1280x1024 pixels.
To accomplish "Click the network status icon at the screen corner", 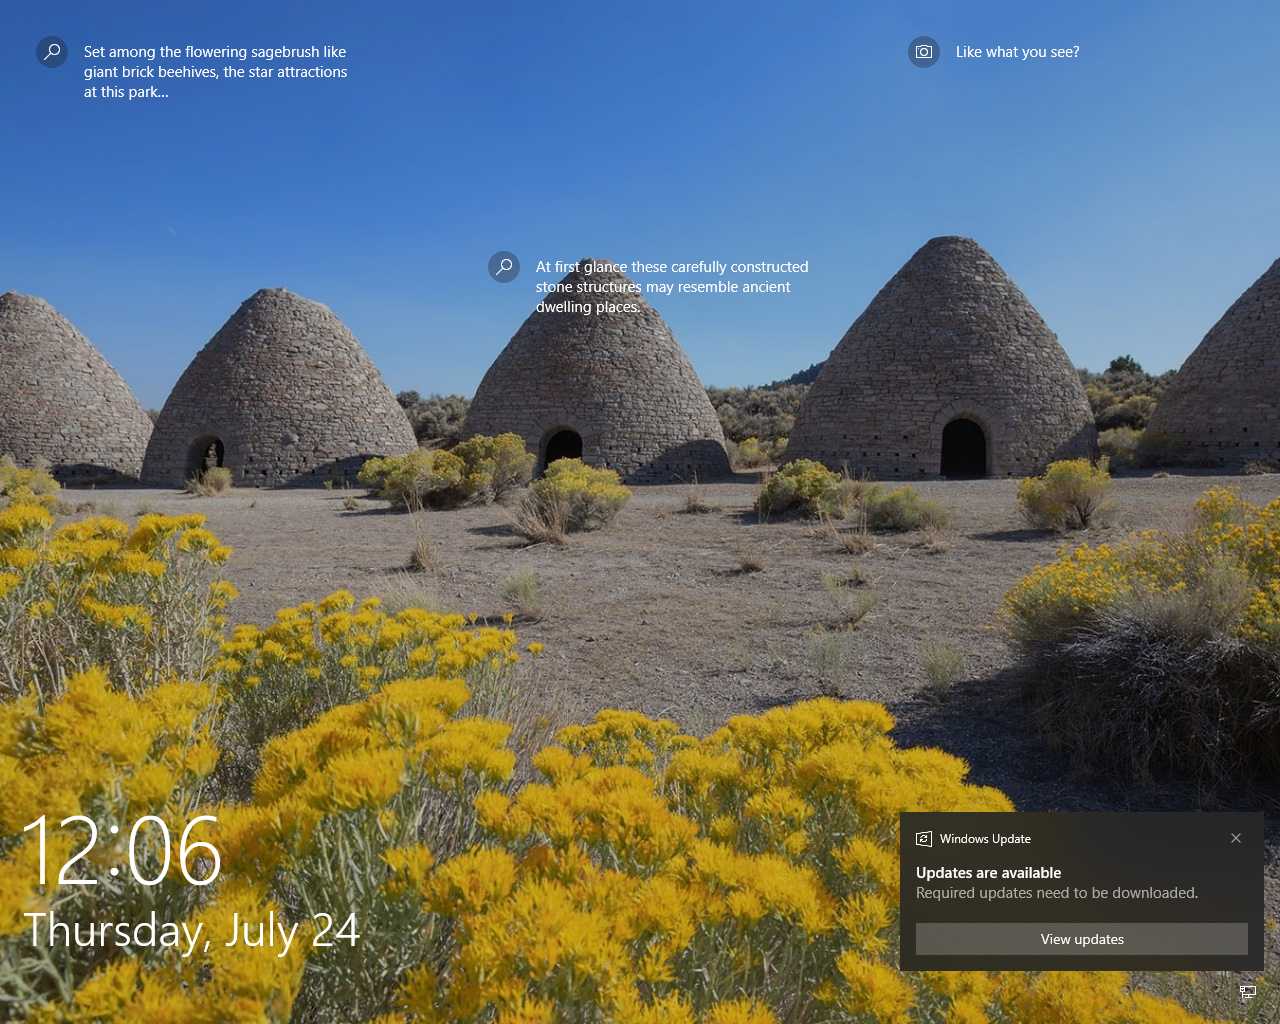I will coord(1248,992).
